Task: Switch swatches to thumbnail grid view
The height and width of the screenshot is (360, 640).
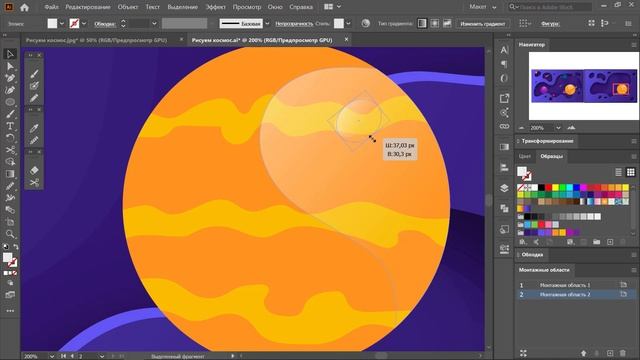Action: (x=631, y=172)
